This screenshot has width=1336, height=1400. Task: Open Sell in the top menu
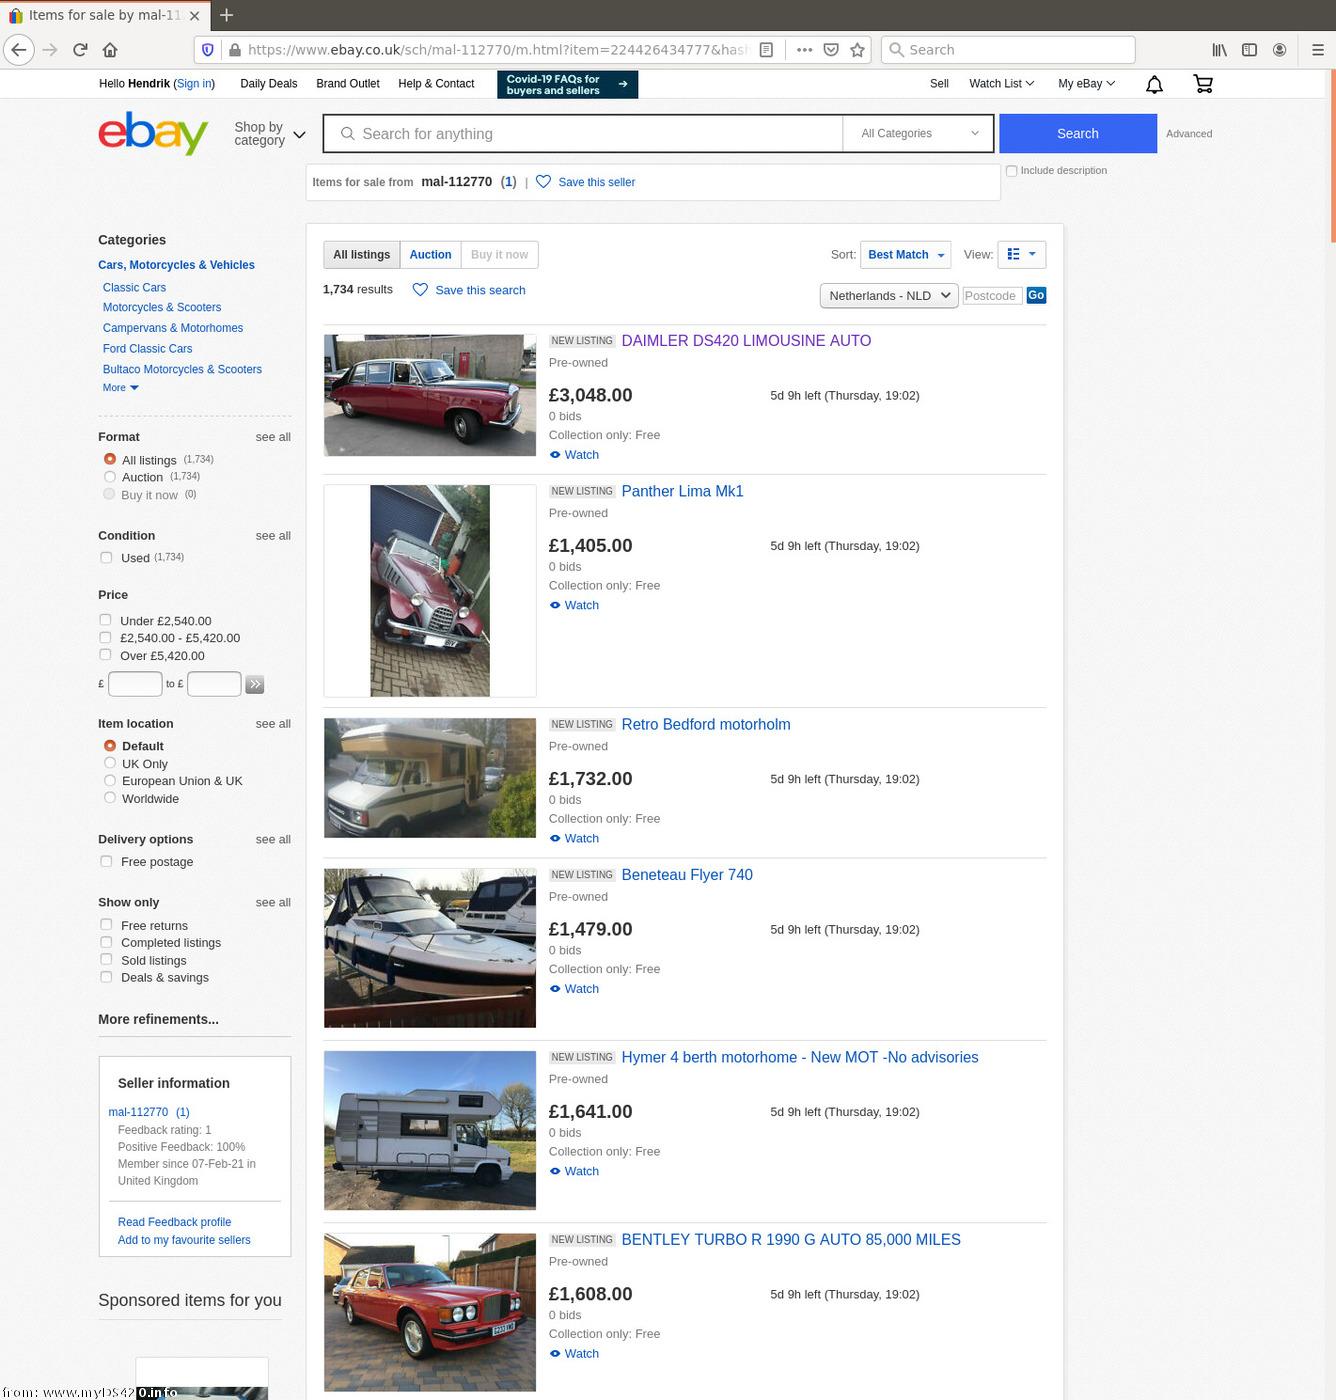point(939,84)
